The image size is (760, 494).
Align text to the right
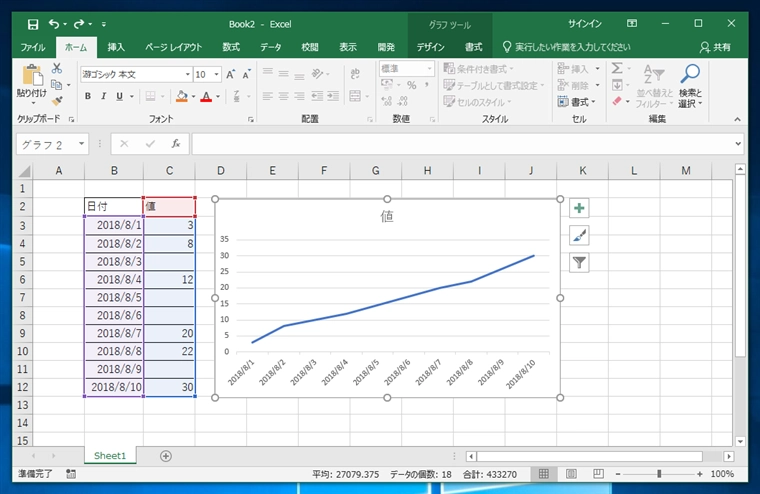click(300, 96)
